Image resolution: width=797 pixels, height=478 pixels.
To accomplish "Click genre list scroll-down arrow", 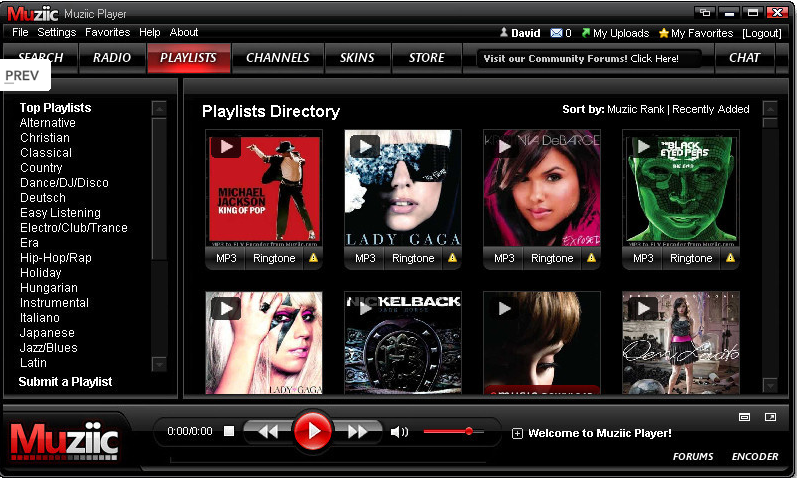I will pyautogui.click(x=159, y=364).
